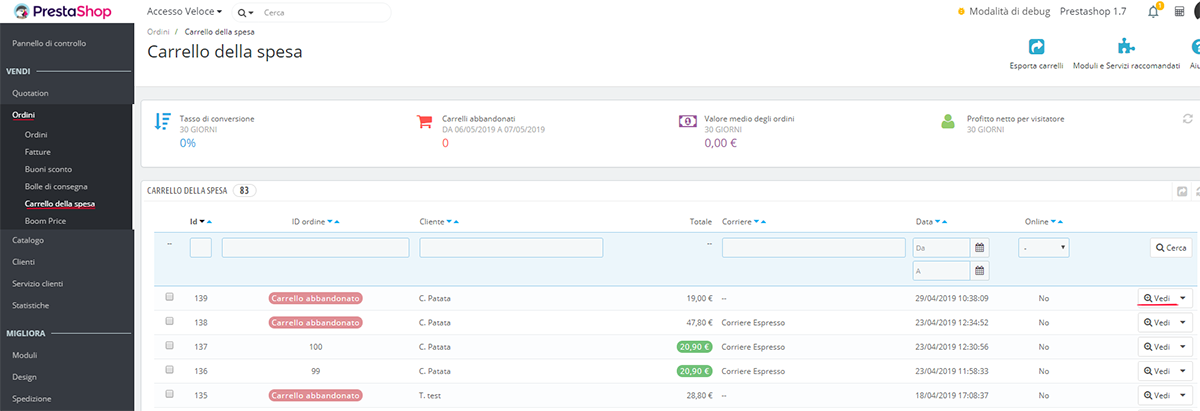Open calendar picker for A date

tap(980, 271)
